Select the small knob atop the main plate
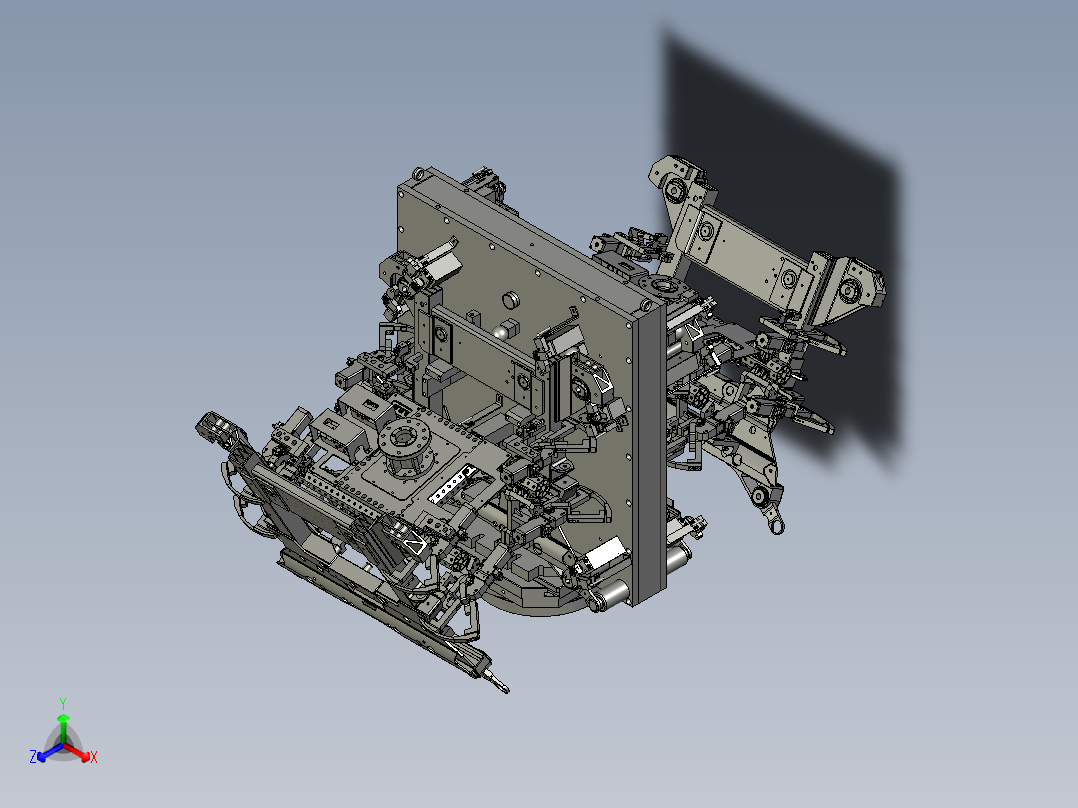The width and height of the screenshot is (1078, 808). [x=509, y=299]
